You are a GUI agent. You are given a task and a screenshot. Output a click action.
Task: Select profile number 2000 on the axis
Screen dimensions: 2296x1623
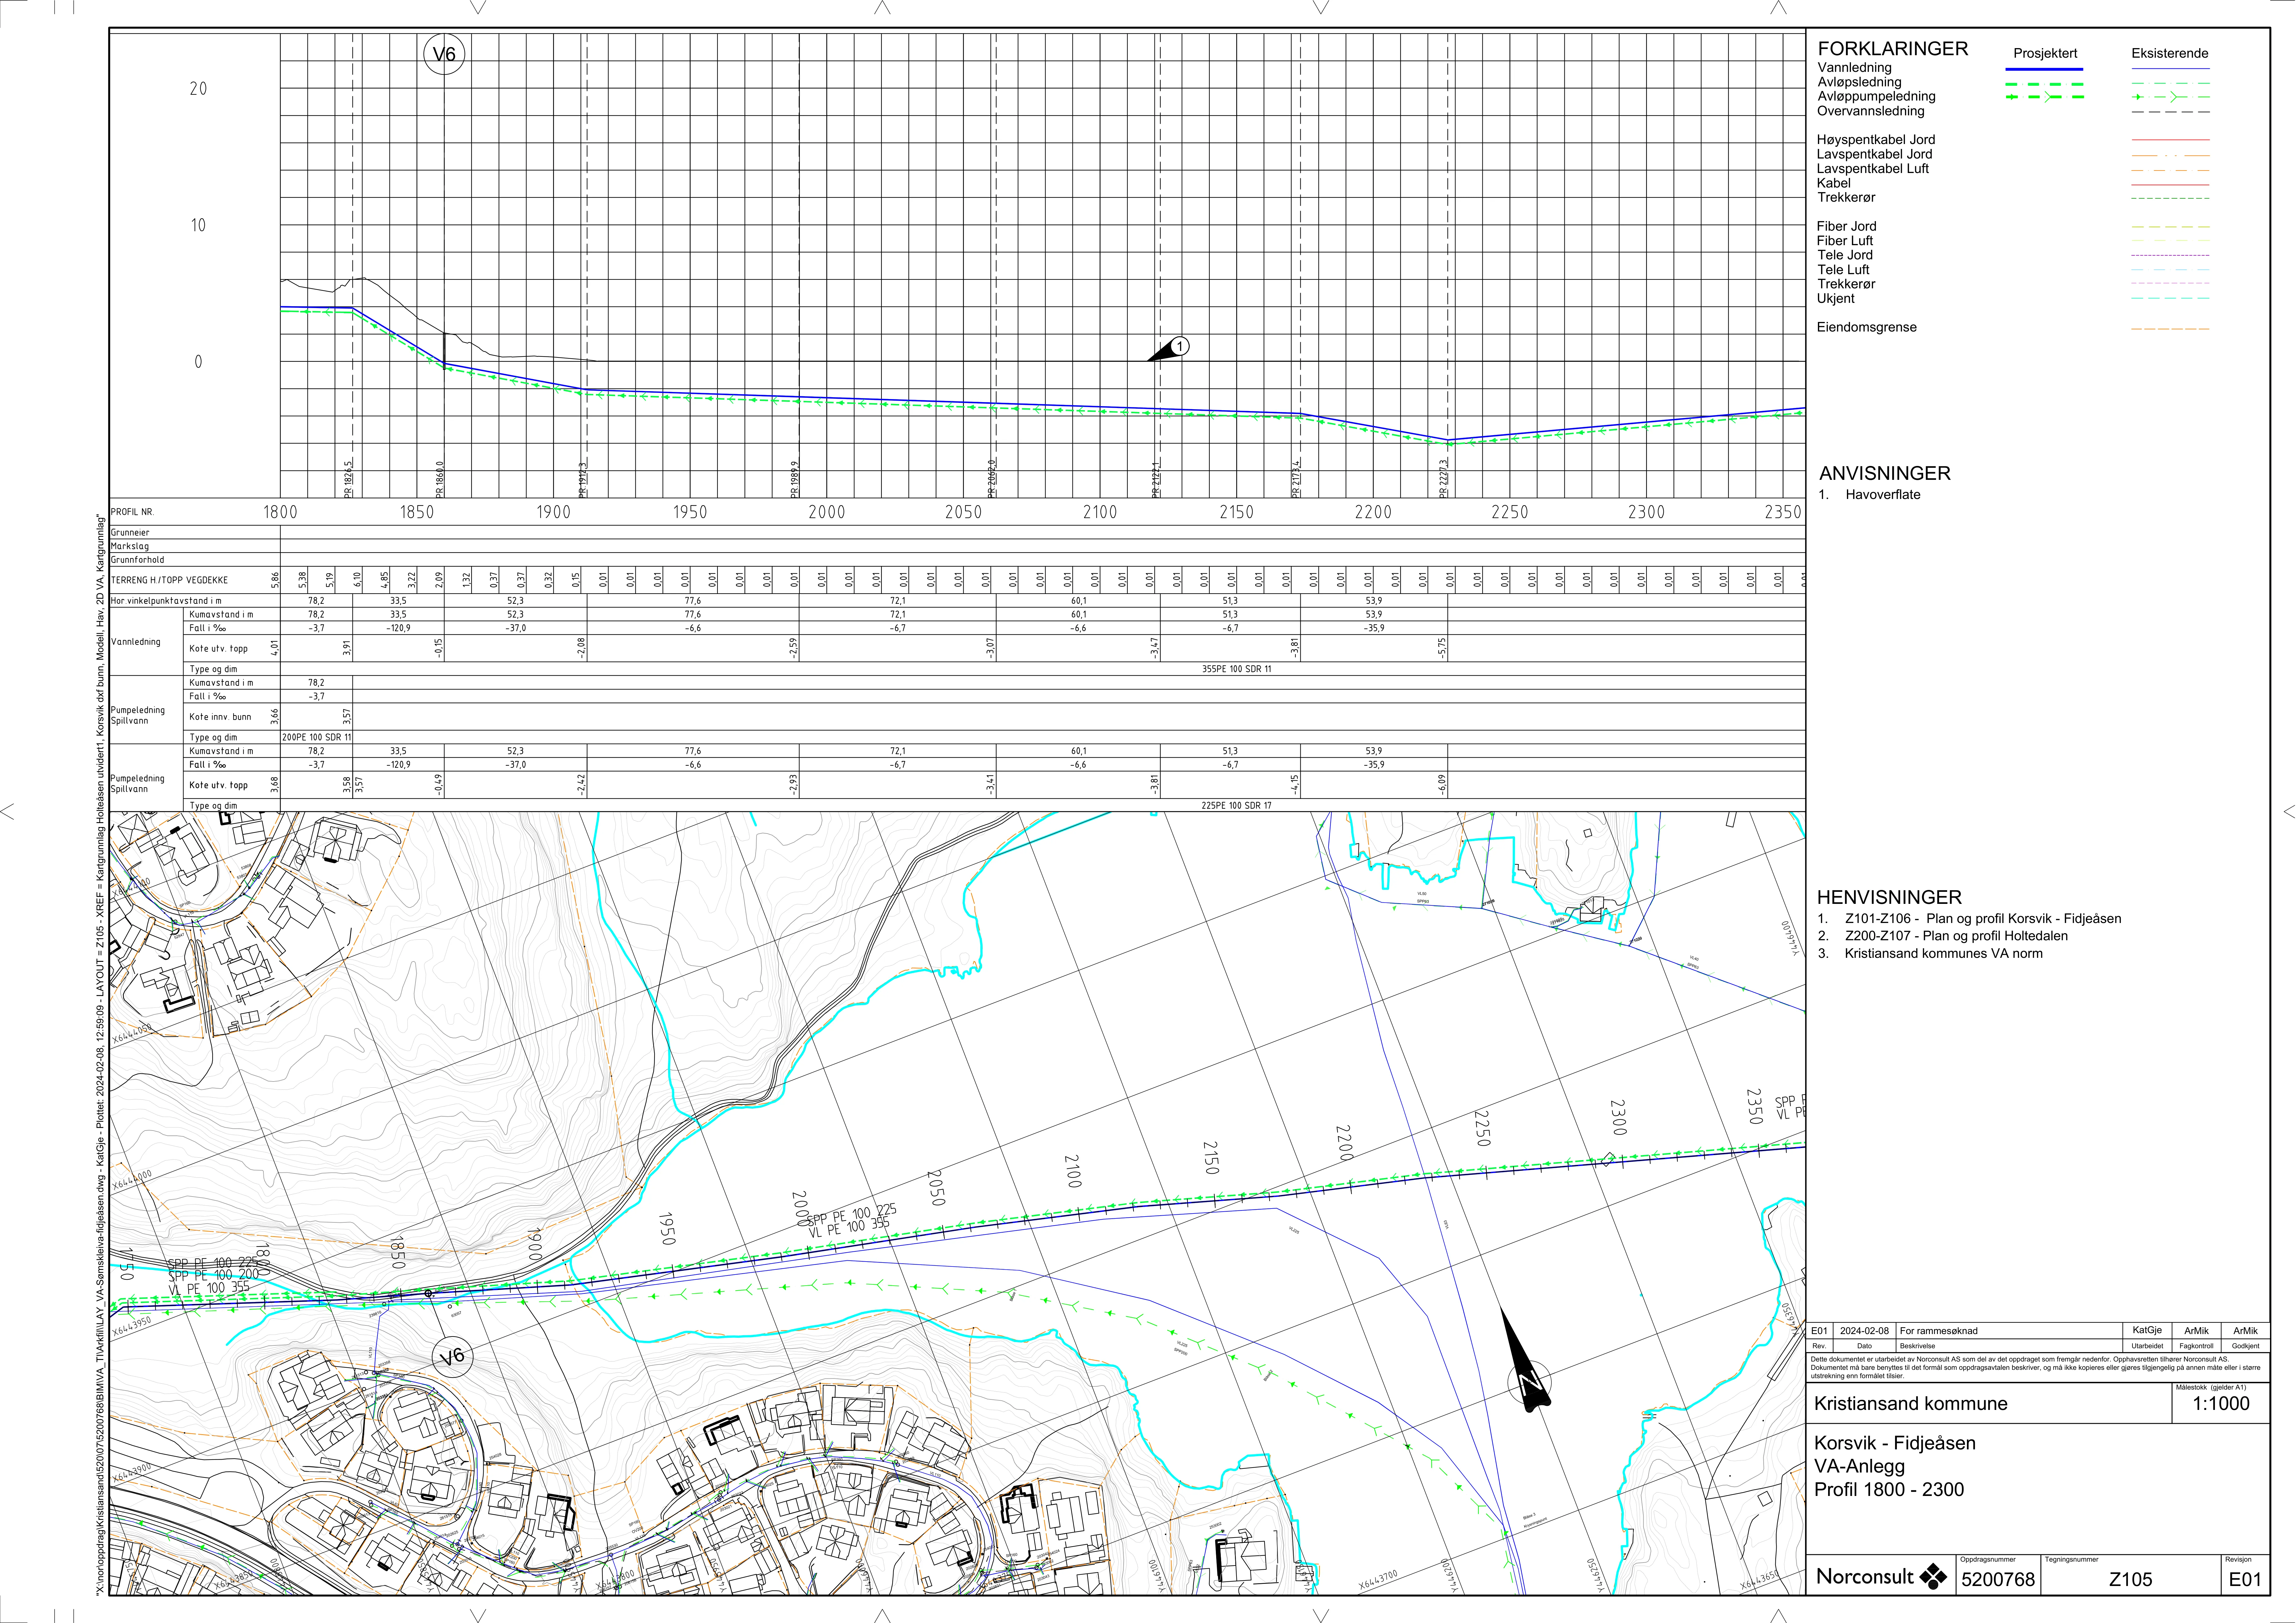(x=826, y=512)
